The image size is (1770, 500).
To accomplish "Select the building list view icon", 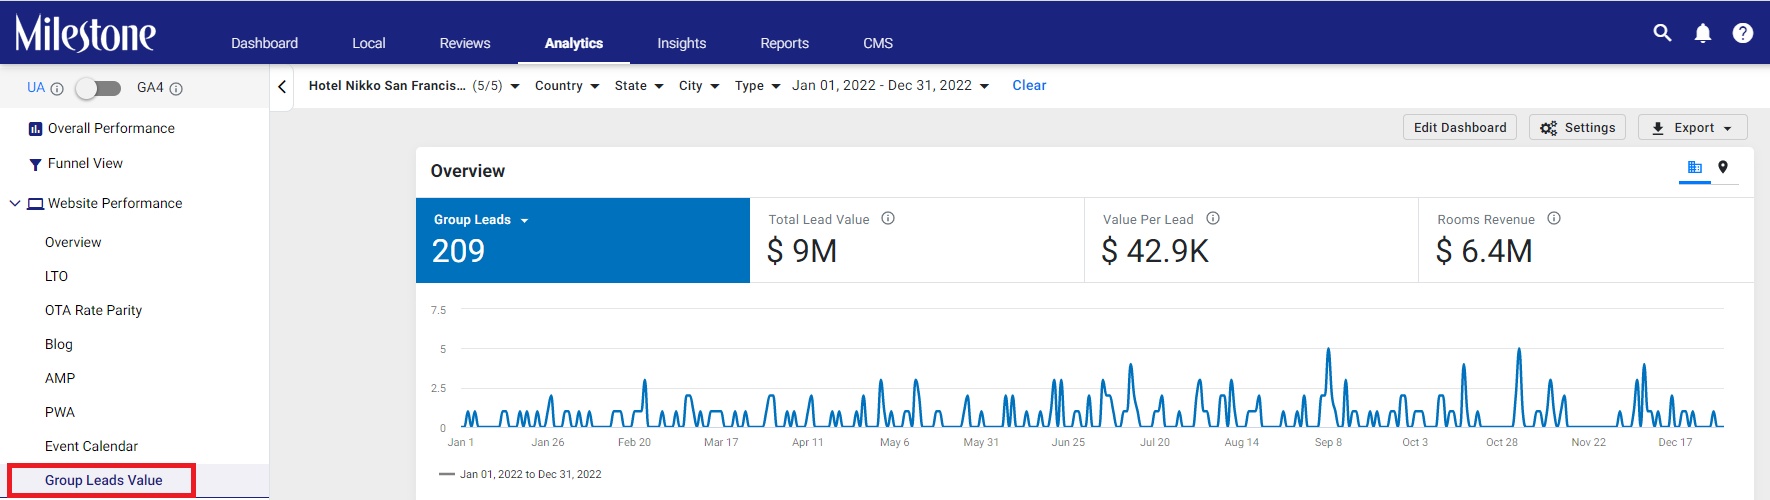I will tap(1695, 167).
